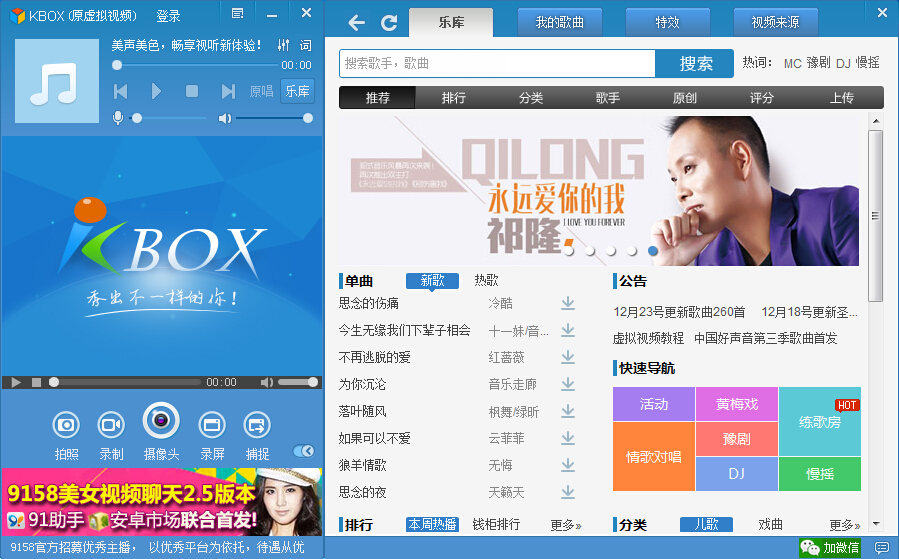
Task: Click the 捕捉 capture icon
Action: (x=257, y=425)
